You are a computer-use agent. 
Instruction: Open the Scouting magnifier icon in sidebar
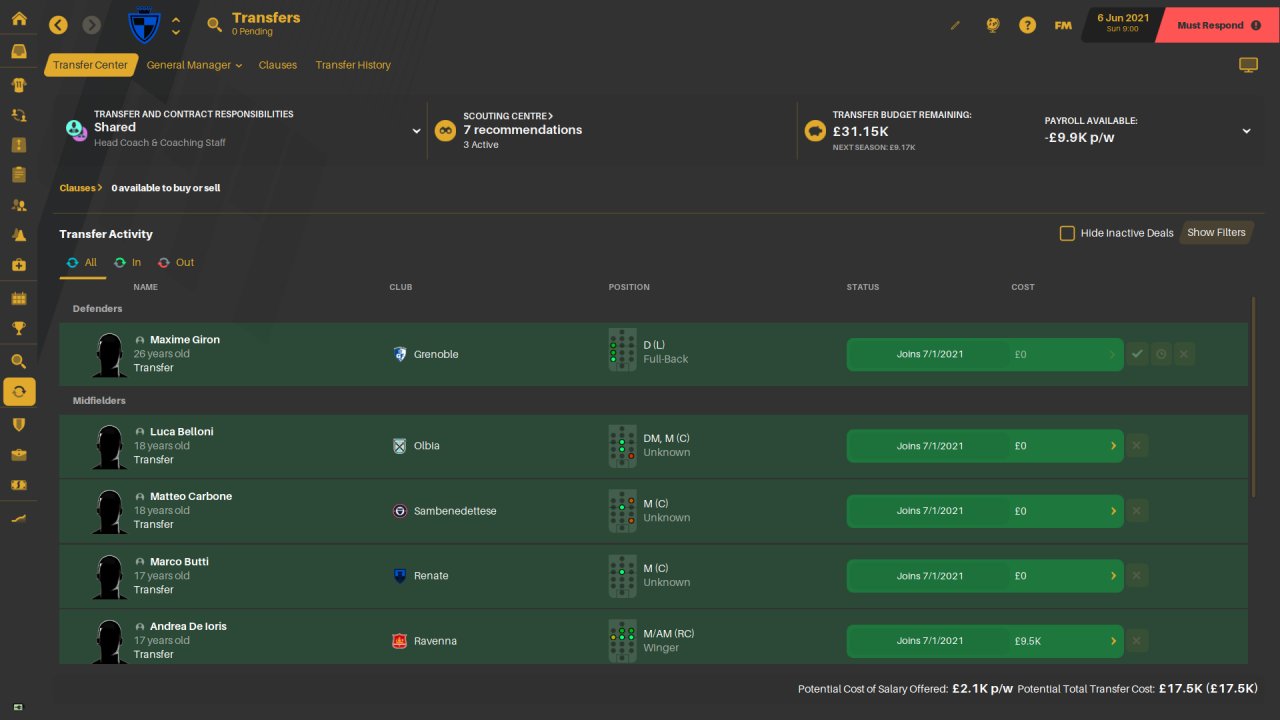coord(19,361)
